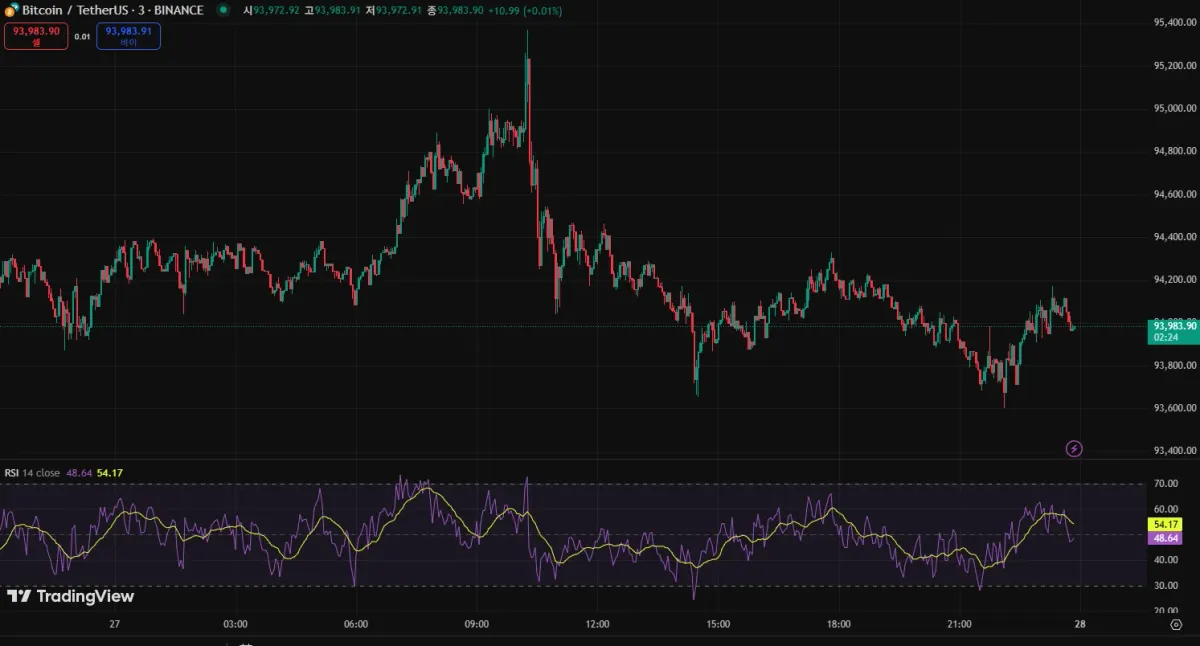Viewport: 1200px width, 646px height.
Task: Click the 12:00 time axis label
Action: tap(597, 624)
